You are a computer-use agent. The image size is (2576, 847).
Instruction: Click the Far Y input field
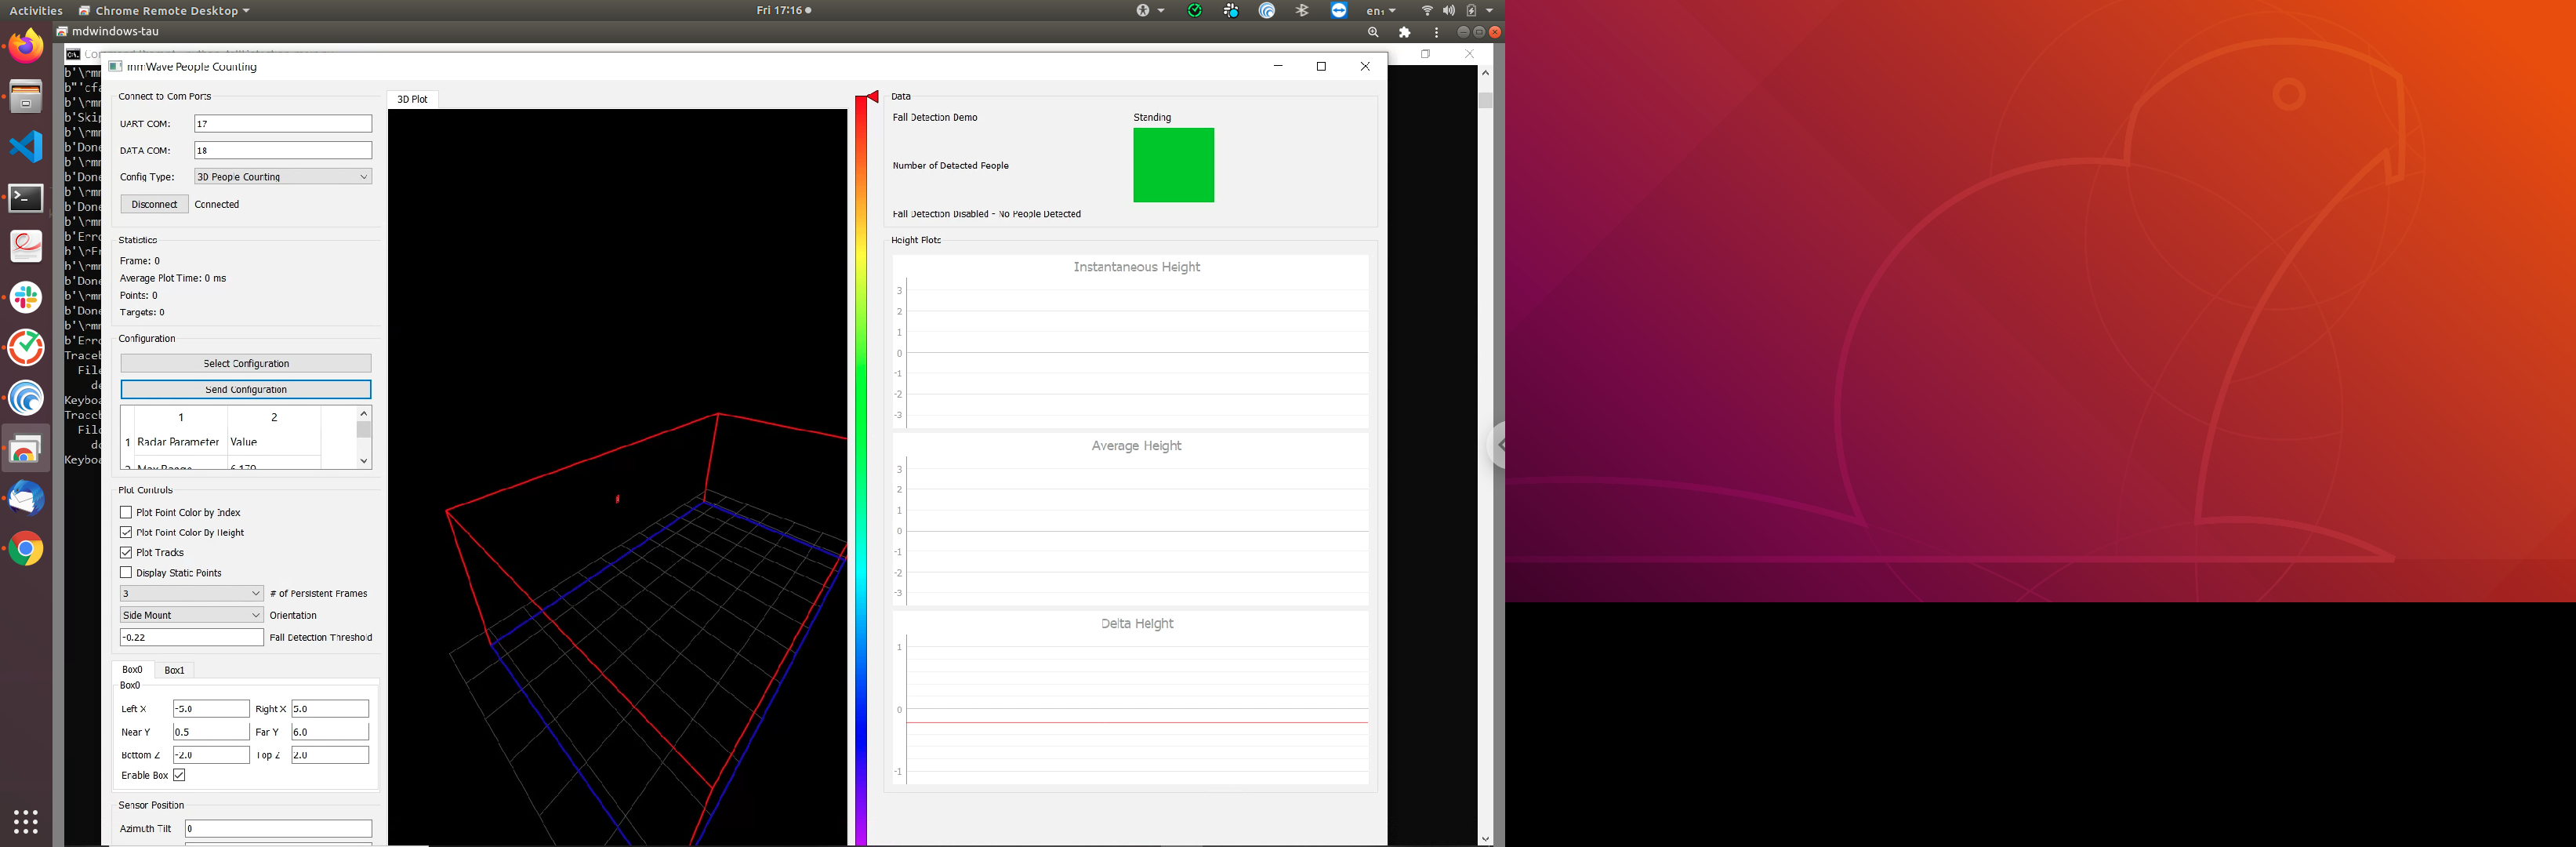click(x=330, y=732)
